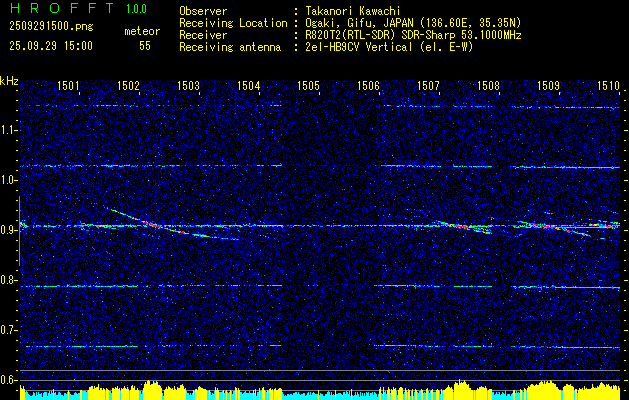The height and width of the screenshot is (400, 629).
Task: Click the Receiving Location field label
Action: (233, 24)
